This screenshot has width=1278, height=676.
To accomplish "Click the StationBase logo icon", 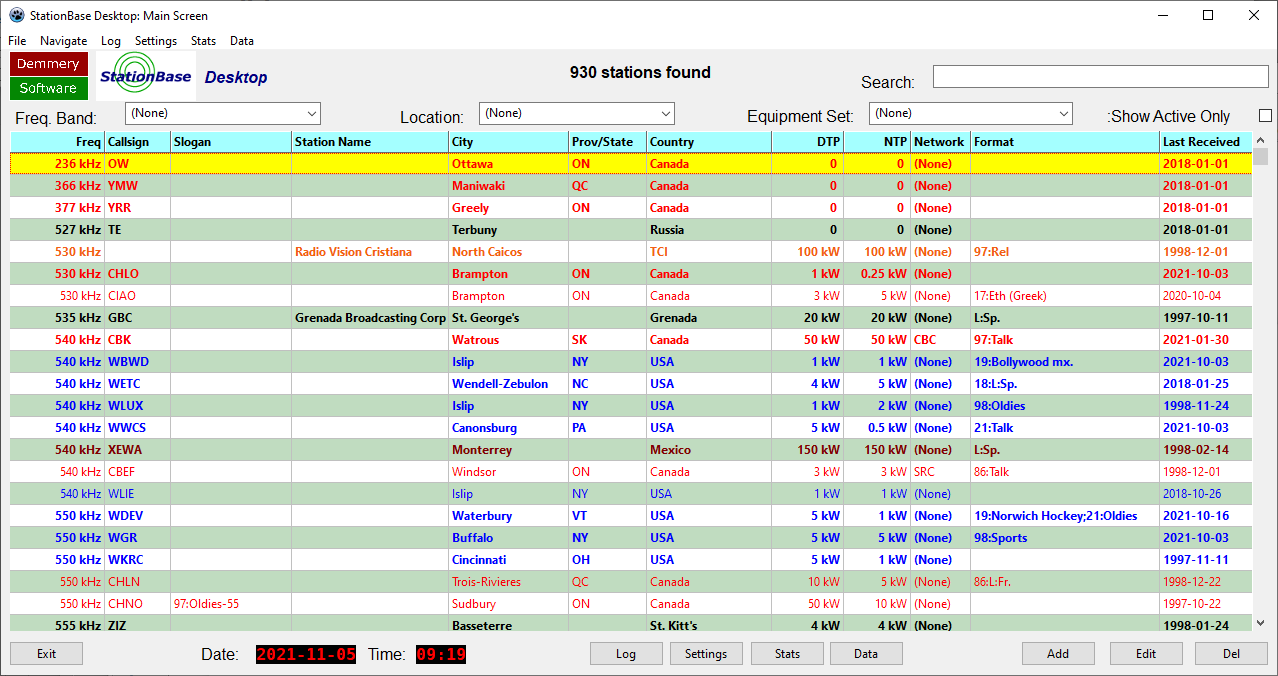I will coord(143,76).
